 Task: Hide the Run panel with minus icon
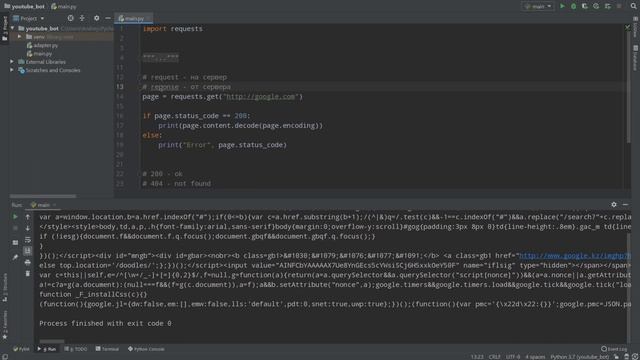coord(625,204)
